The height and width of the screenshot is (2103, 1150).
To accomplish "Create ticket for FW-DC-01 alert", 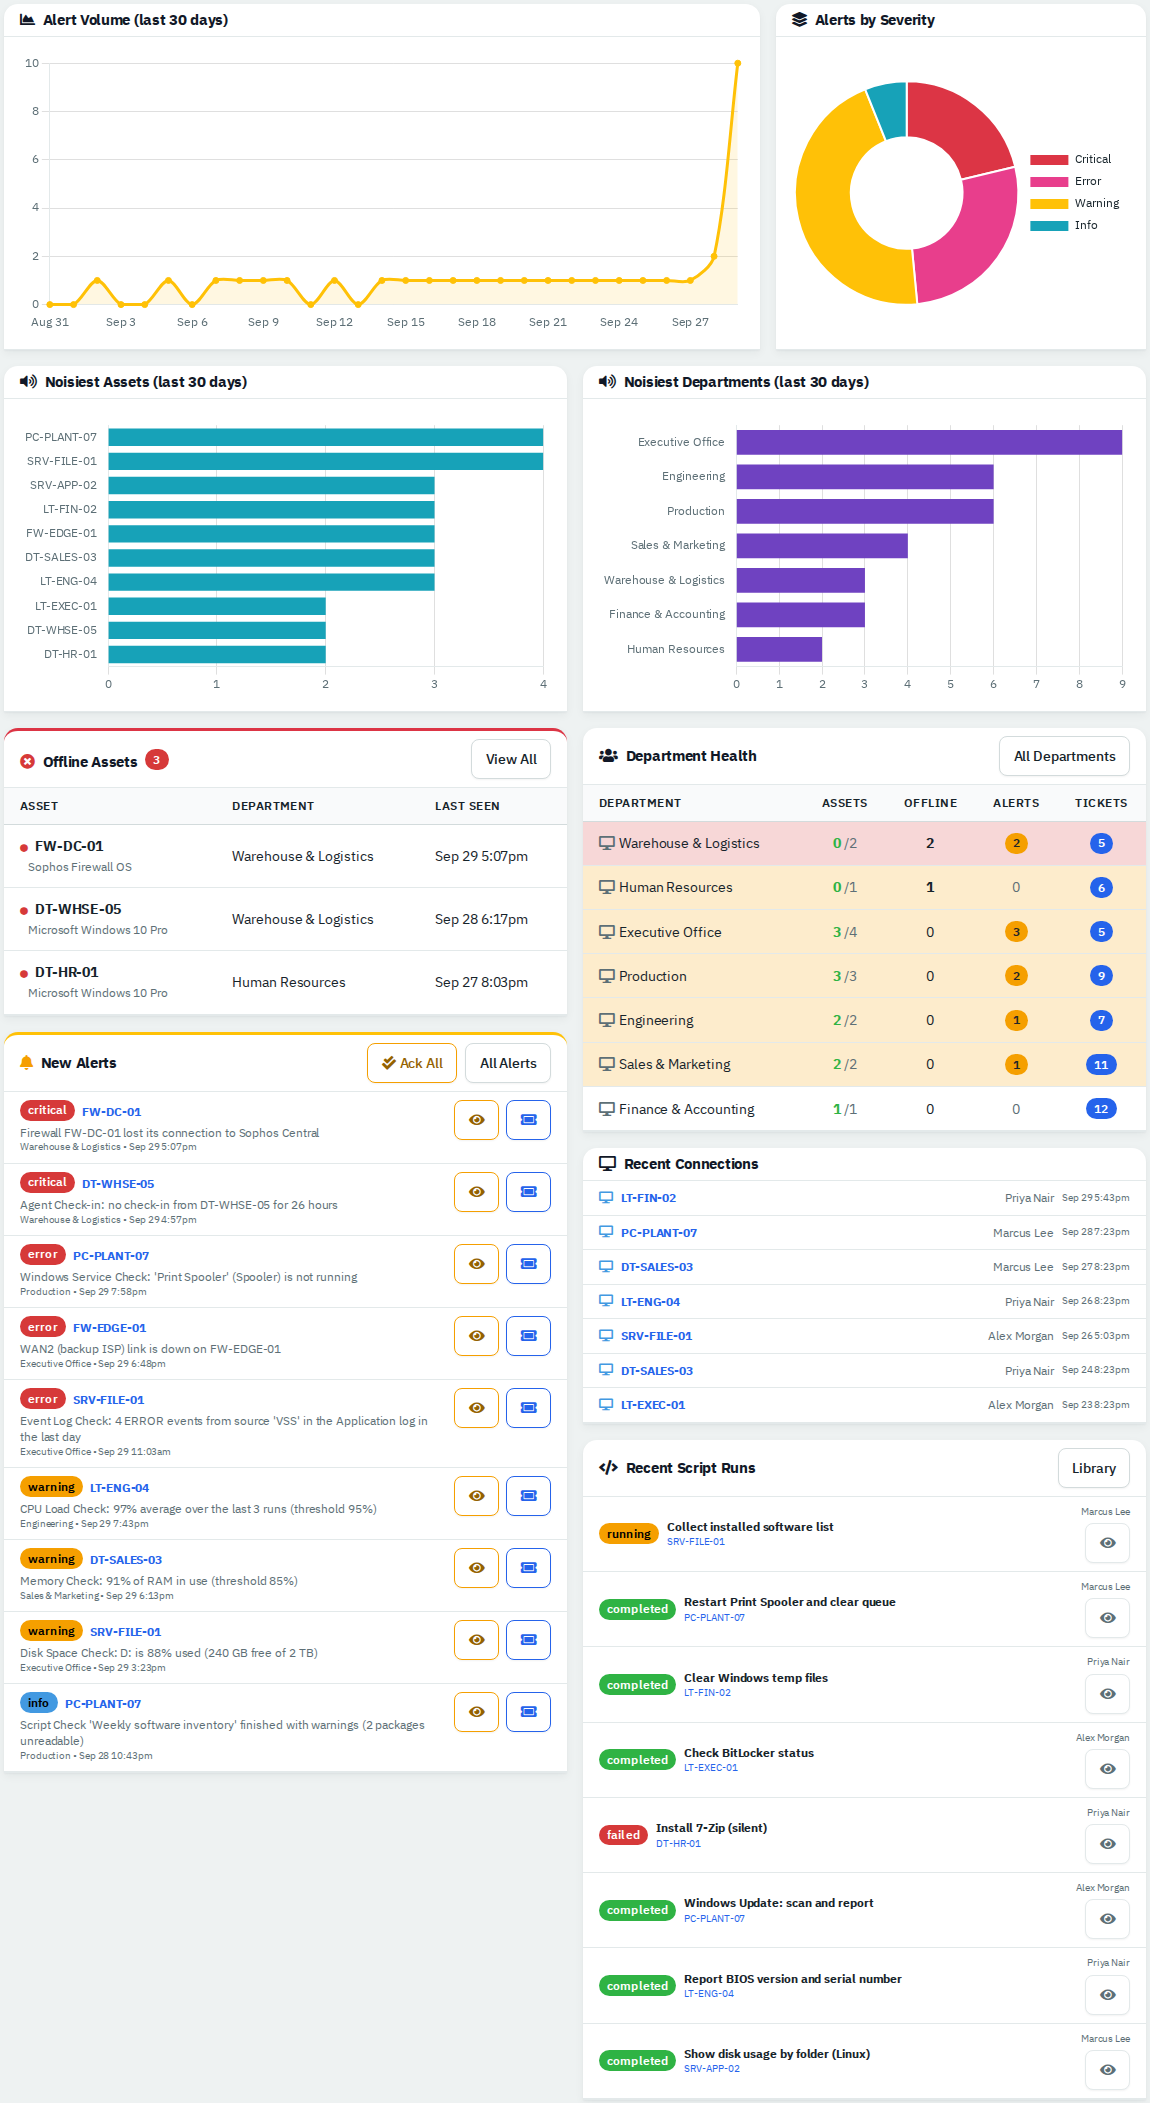I will tap(528, 1120).
